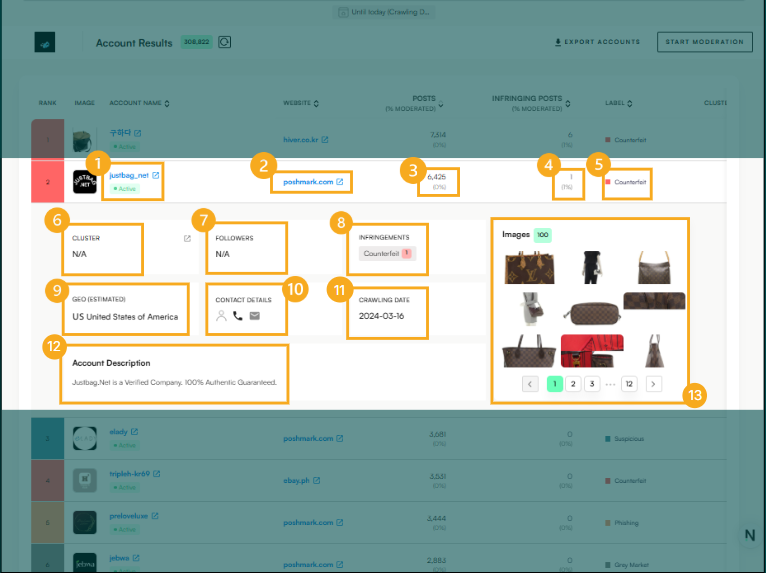Open preloveluxe account link
The height and width of the screenshot is (573, 766).
pos(128,516)
